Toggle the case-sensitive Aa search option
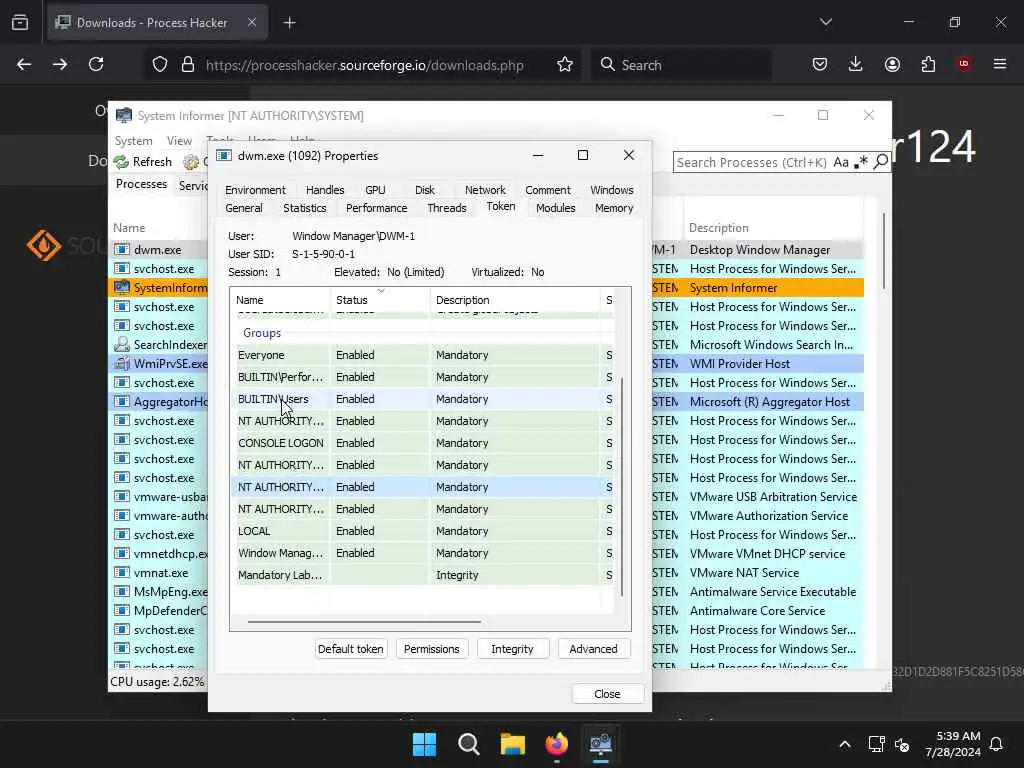Image resolution: width=1024 pixels, height=768 pixels. click(841, 162)
